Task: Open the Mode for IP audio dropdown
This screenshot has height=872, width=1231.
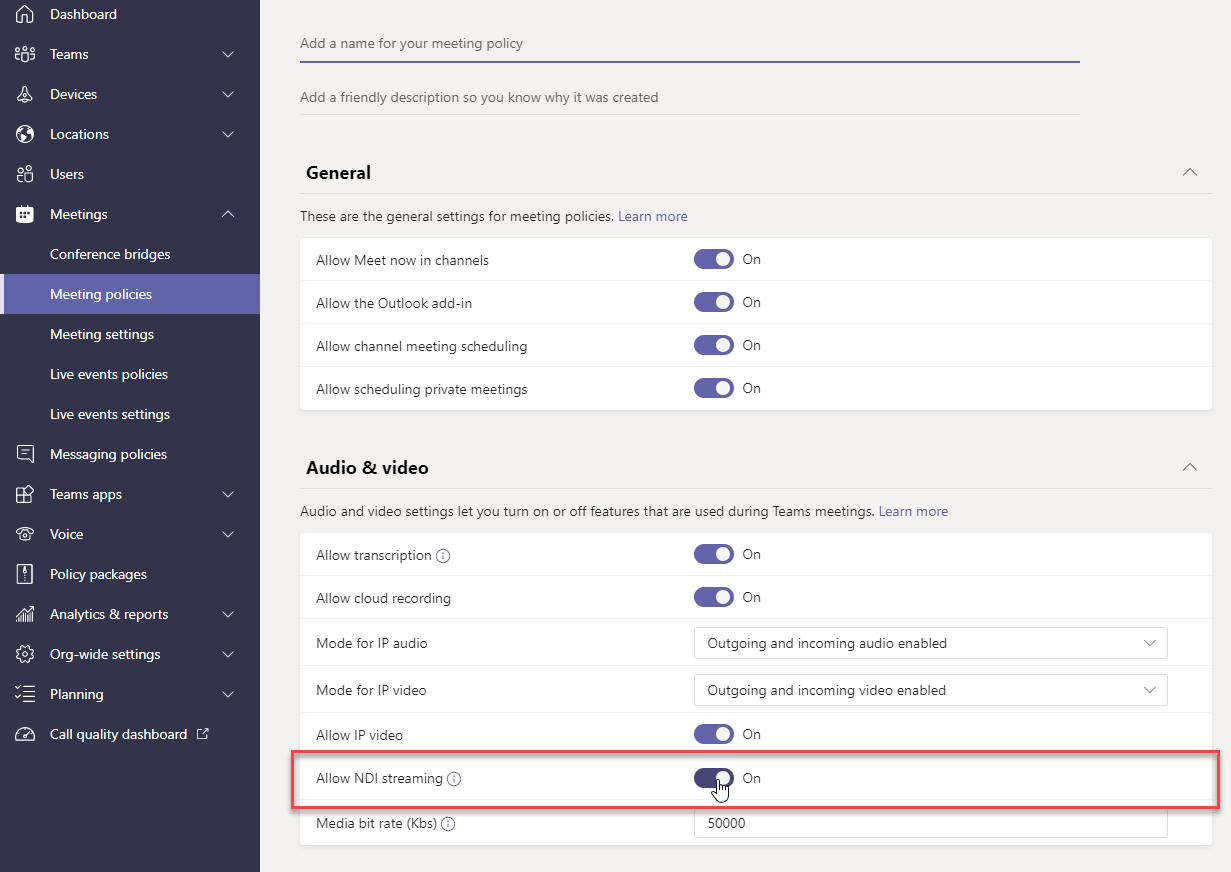Action: 1150,643
